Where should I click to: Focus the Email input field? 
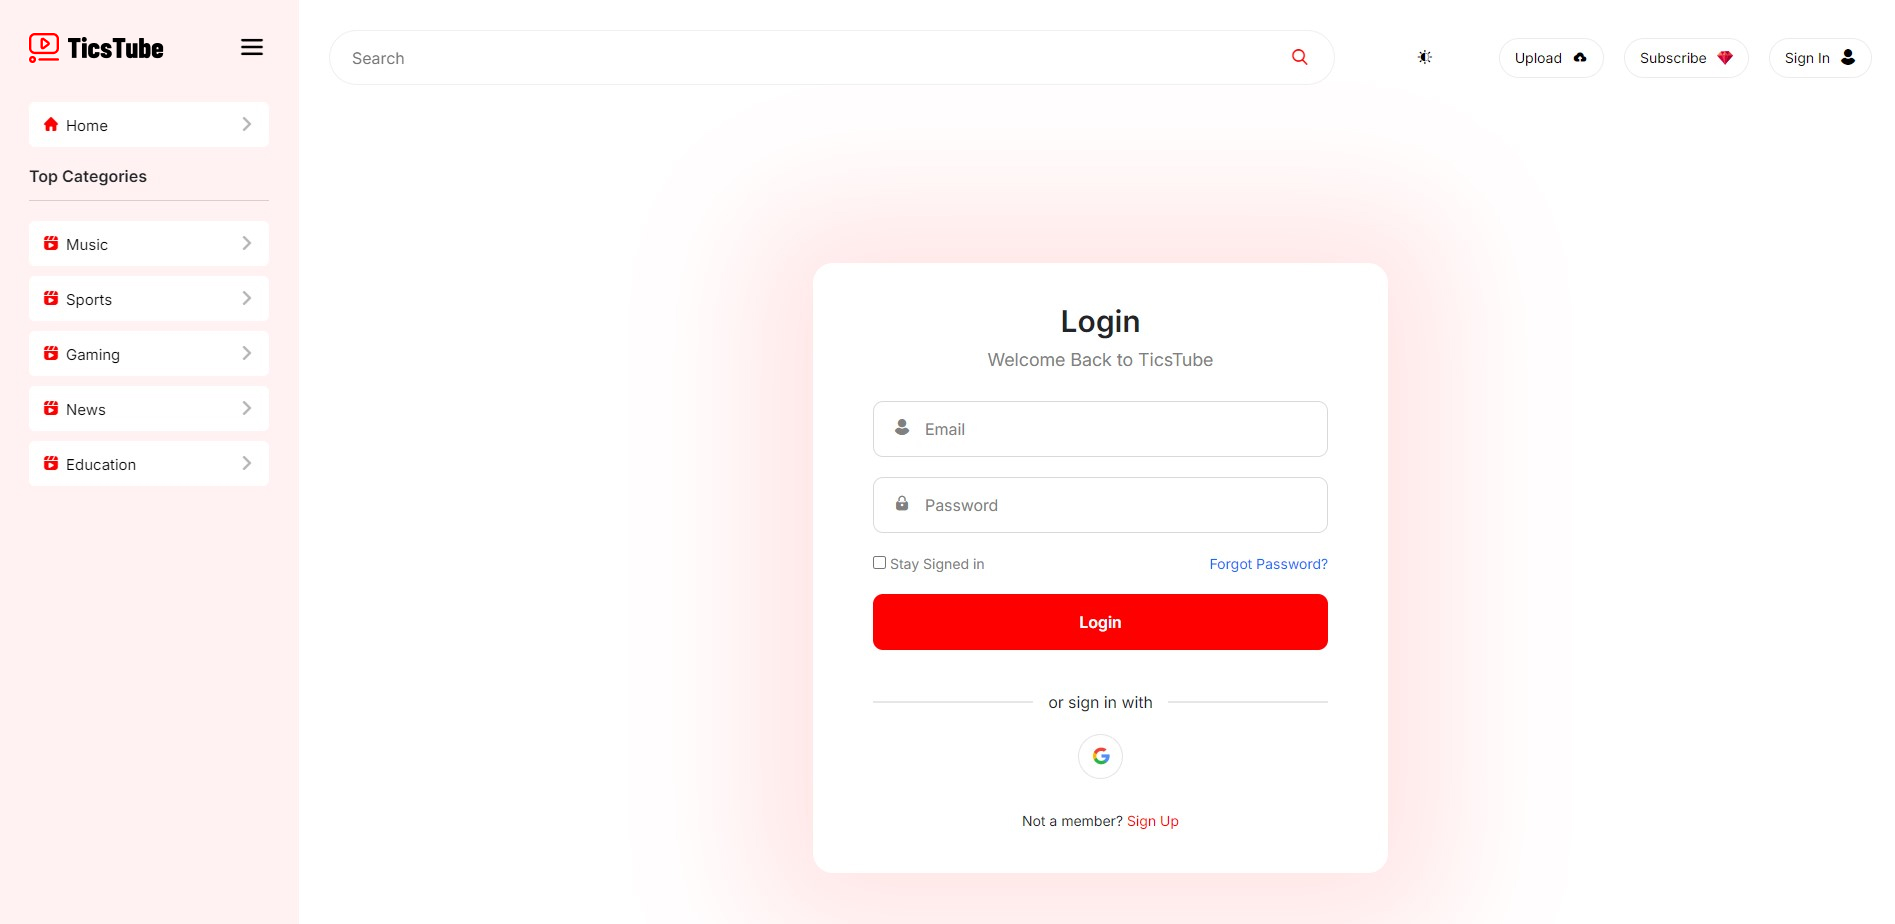pos(1100,429)
